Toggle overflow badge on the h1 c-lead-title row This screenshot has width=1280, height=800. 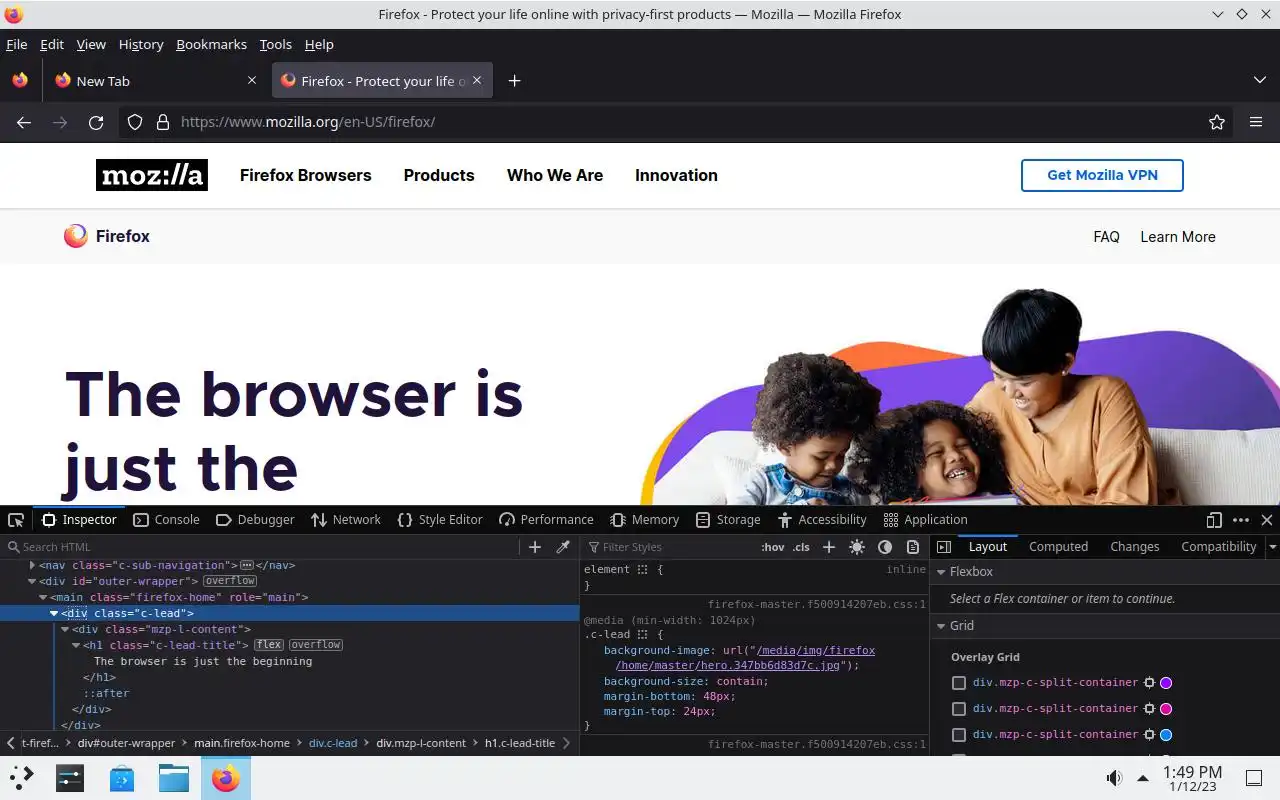316,645
